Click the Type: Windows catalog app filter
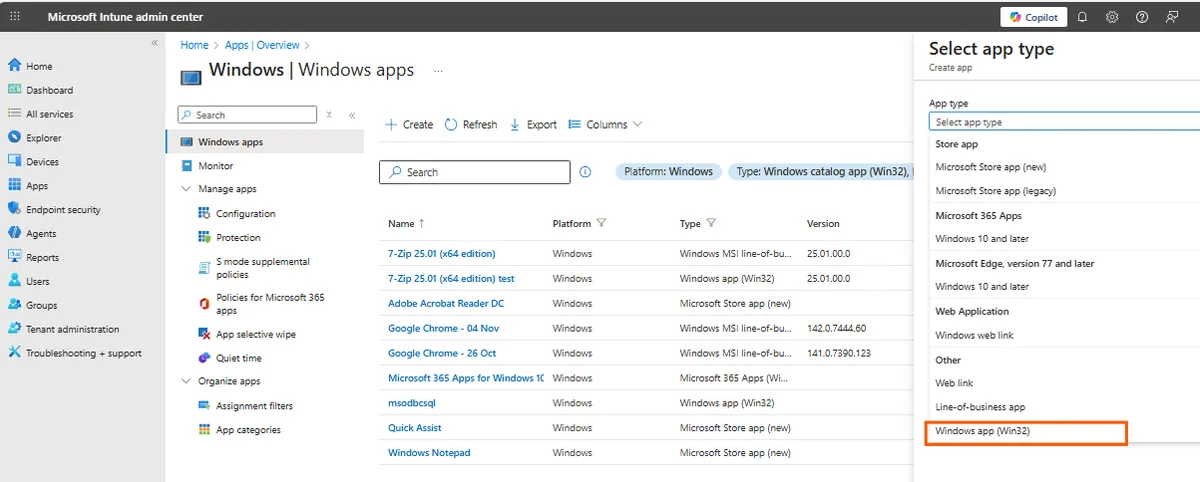1200x482 pixels. coord(821,172)
